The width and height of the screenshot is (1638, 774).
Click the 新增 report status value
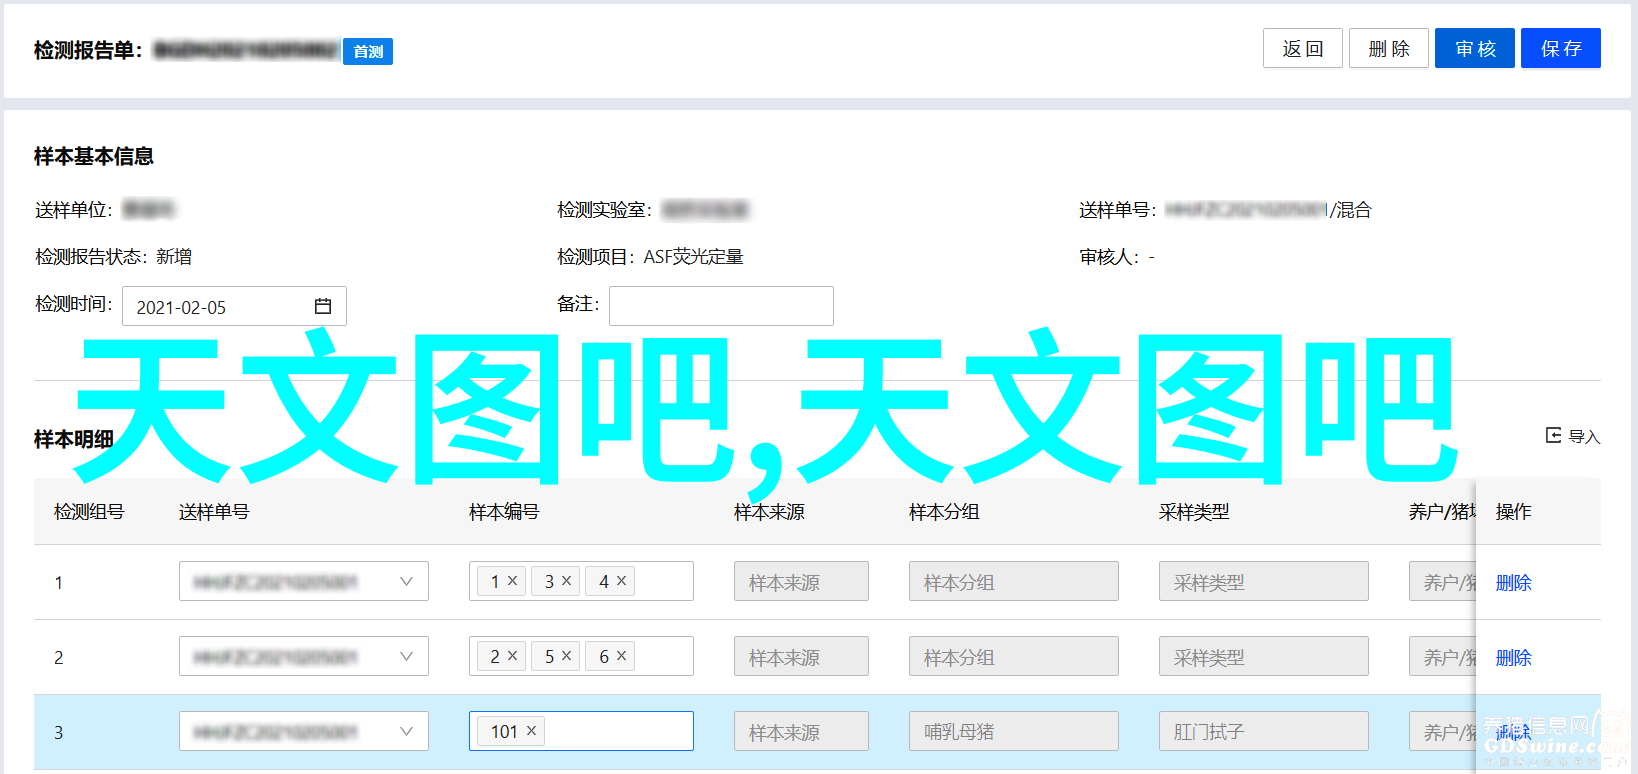click(174, 256)
